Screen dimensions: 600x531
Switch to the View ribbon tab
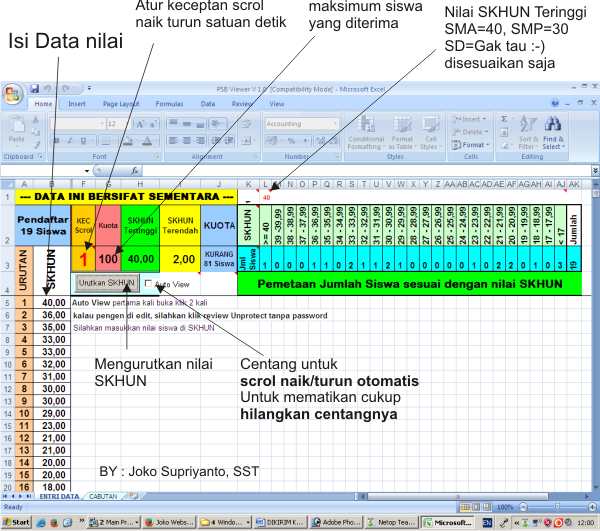point(276,104)
